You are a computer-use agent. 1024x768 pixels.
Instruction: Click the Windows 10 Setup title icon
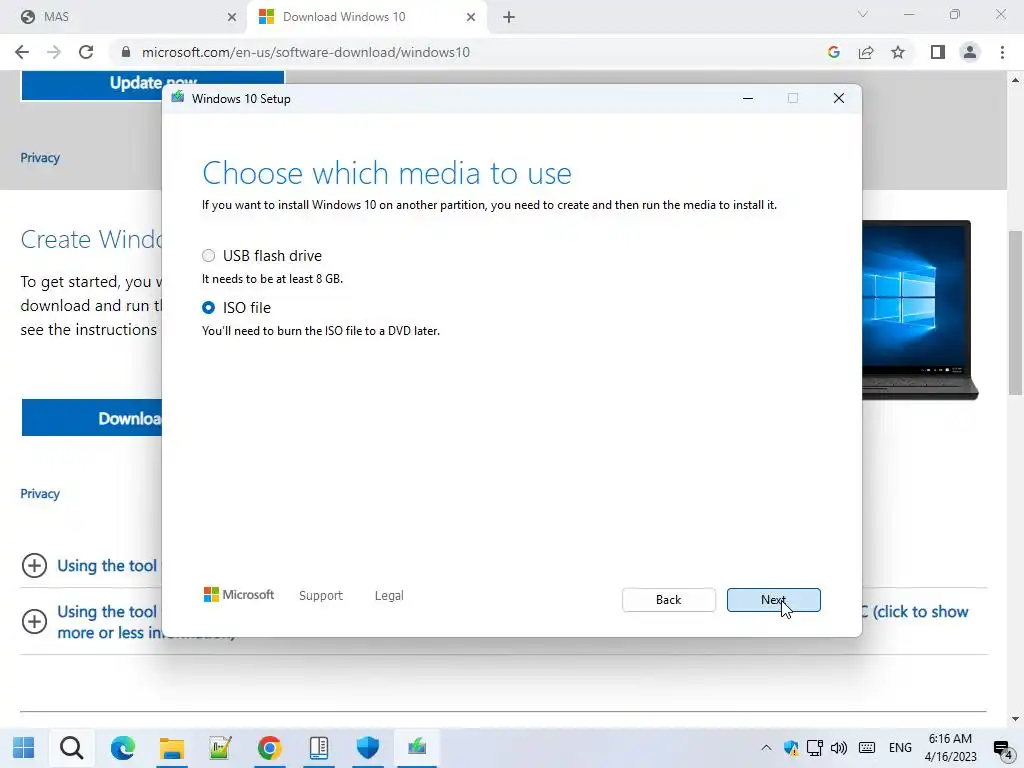coord(178,98)
